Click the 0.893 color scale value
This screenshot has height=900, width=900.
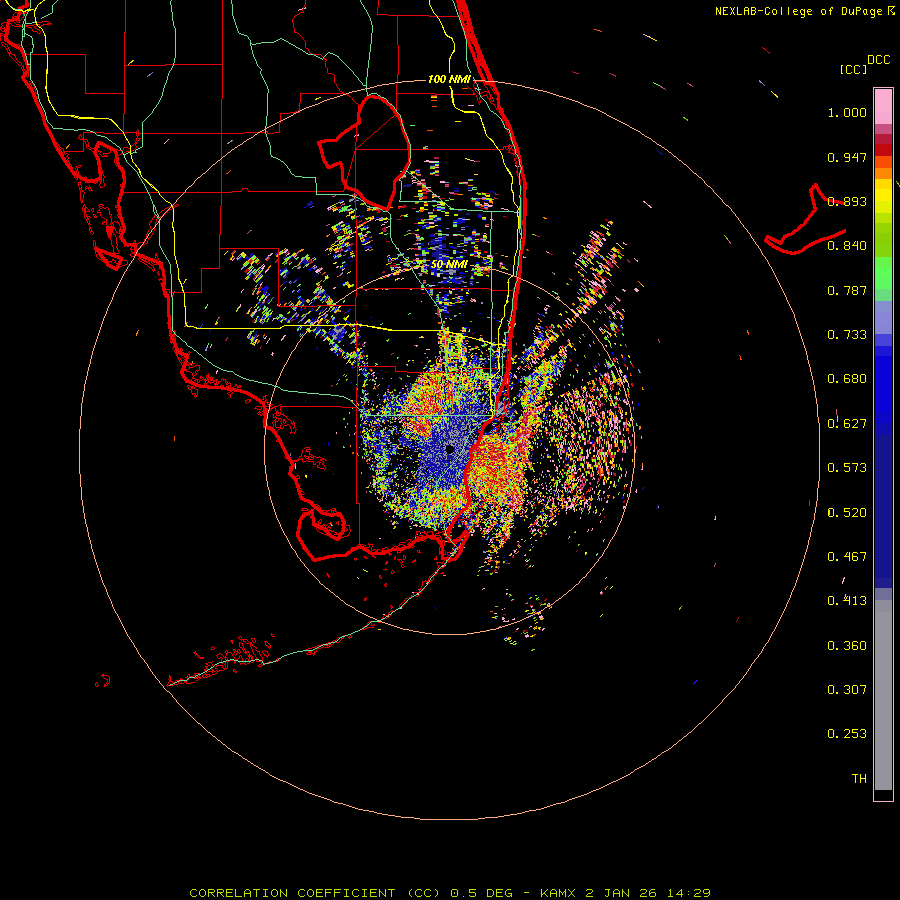click(847, 201)
